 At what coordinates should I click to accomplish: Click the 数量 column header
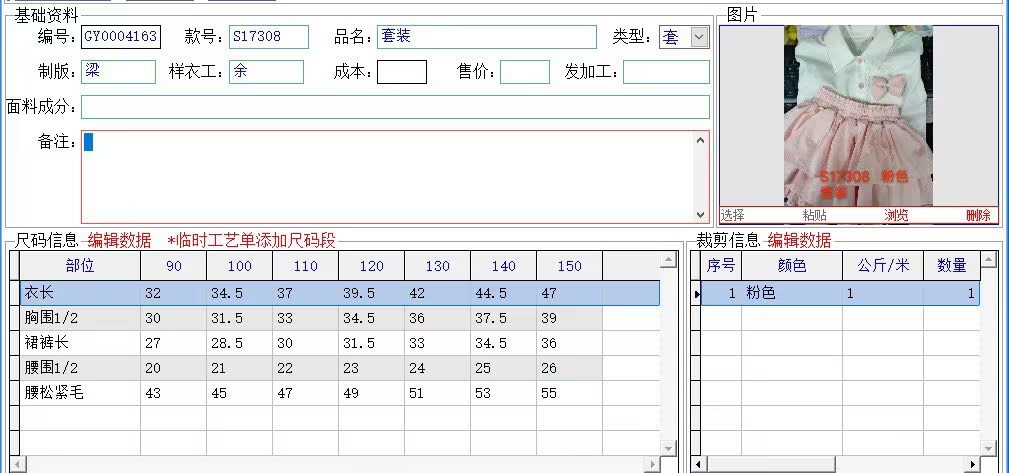coord(952,266)
